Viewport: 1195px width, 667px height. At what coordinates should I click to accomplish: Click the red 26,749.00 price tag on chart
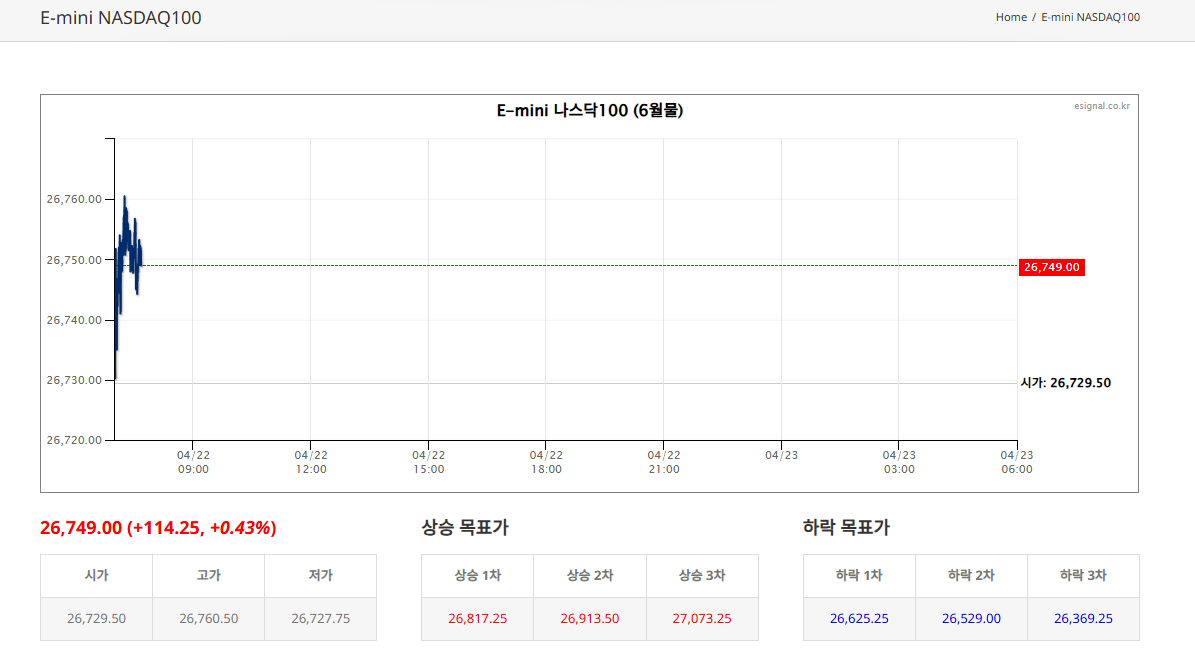pos(1052,267)
